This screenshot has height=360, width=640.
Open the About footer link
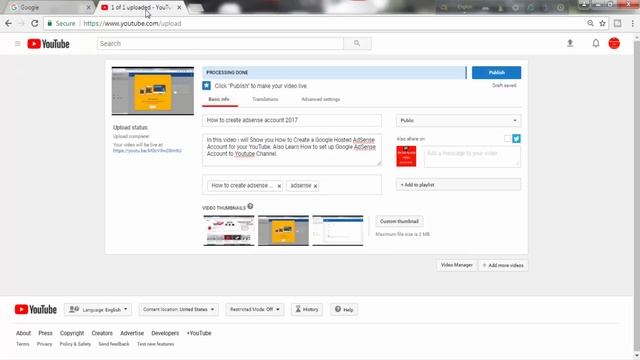pyautogui.click(x=23, y=333)
